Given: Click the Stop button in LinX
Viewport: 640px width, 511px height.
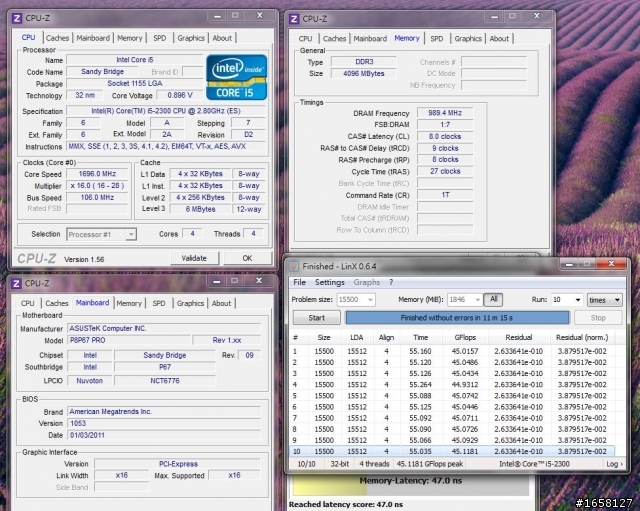Looking at the screenshot, I should [x=598, y=318].
